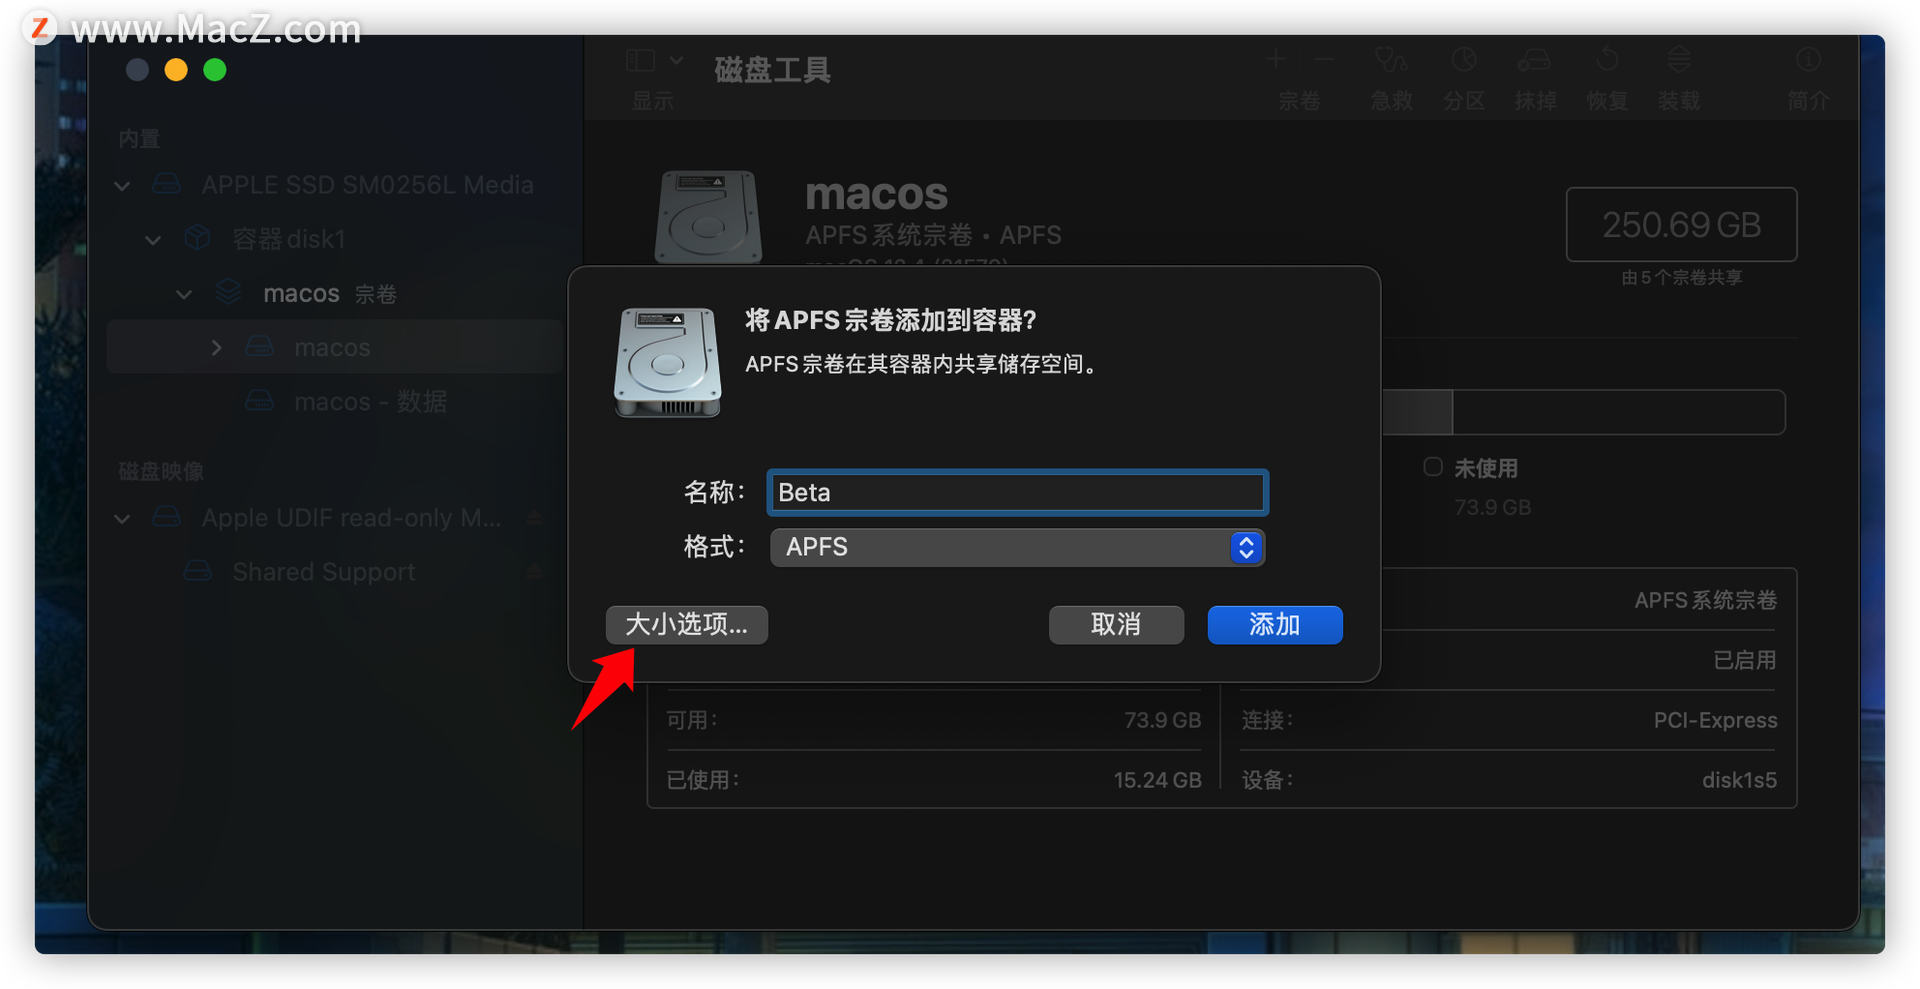Click the Size Options (大小选项...) button
This screenshot has width=1920, height=989.
point(687,625)
